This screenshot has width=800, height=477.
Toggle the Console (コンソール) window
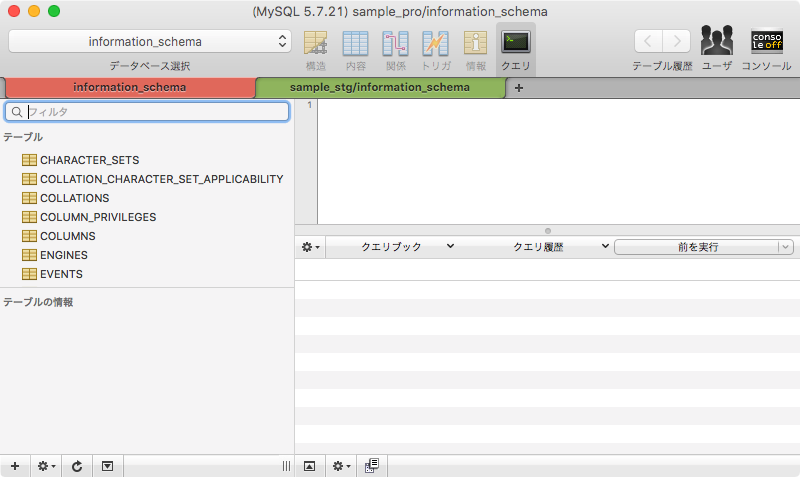pyautogui.click(x=766, y=47)
